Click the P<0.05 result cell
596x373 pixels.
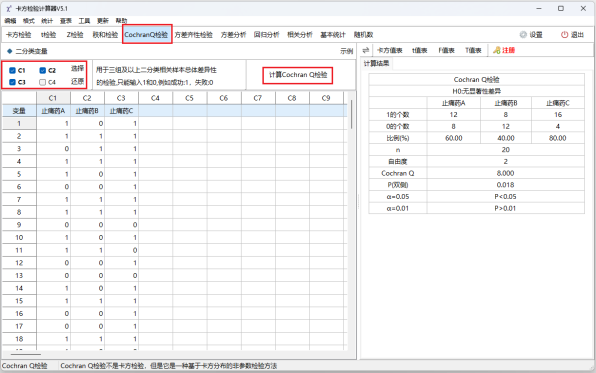pos(506,197)
